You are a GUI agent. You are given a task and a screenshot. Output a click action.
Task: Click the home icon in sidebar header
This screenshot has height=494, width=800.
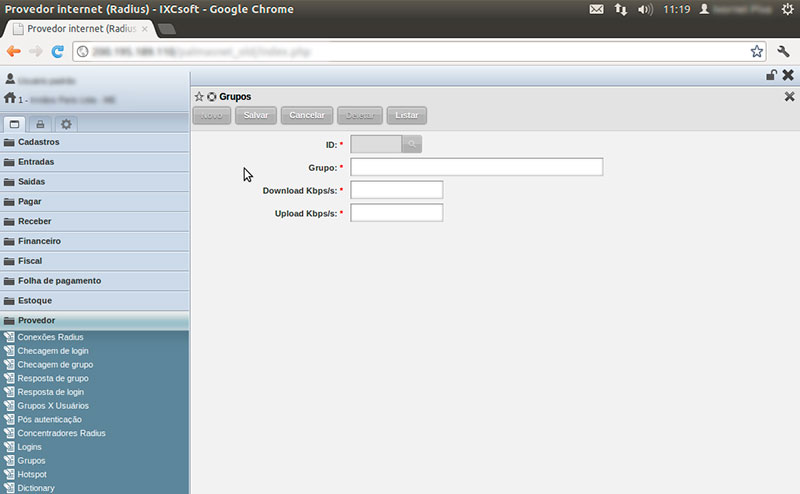pyautogui.click(x=10, y=97)
